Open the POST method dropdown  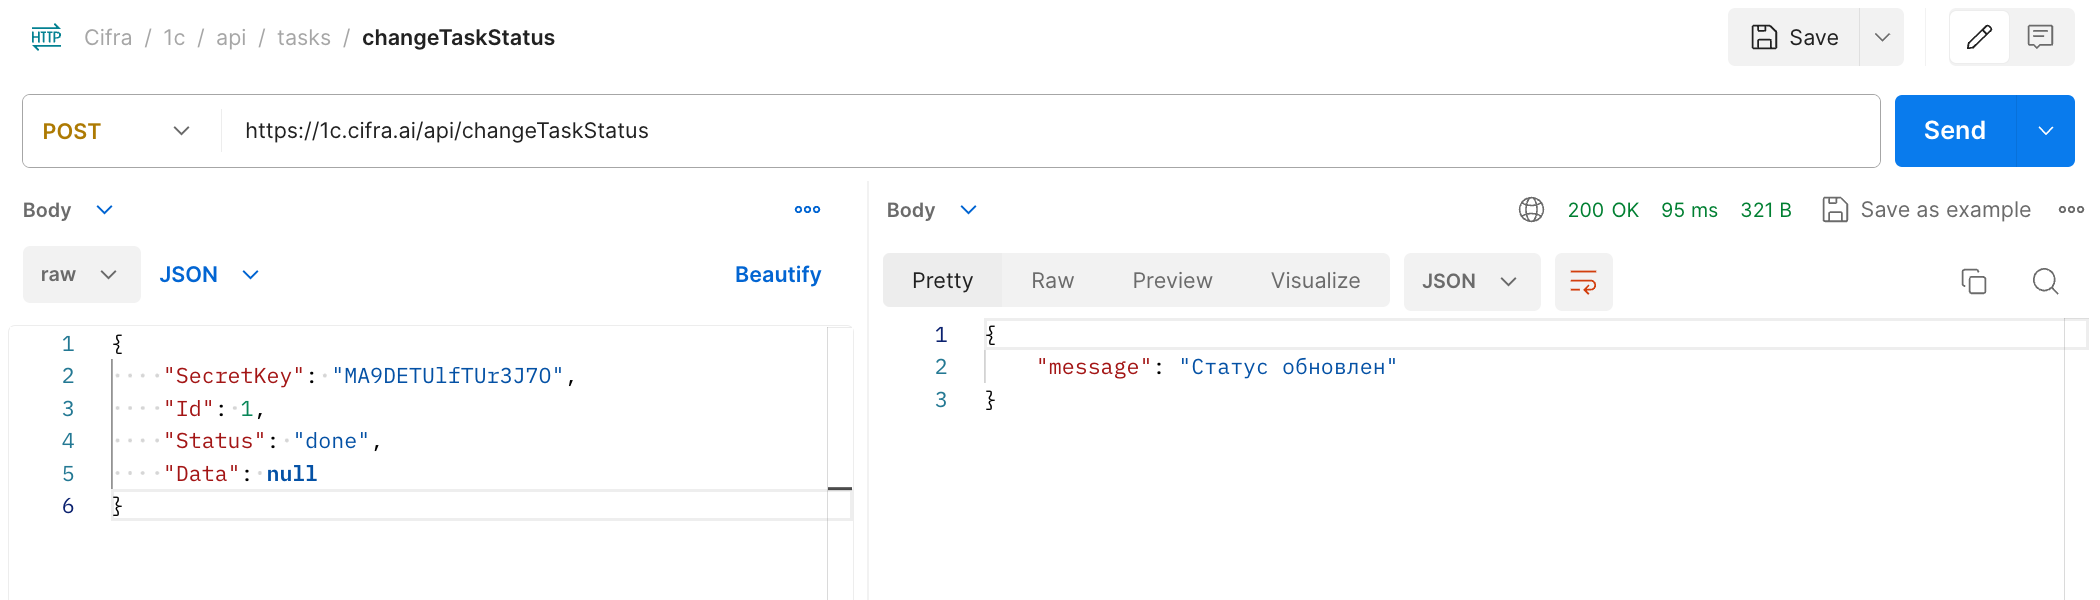pyautogui.click(x=118, y=131)
